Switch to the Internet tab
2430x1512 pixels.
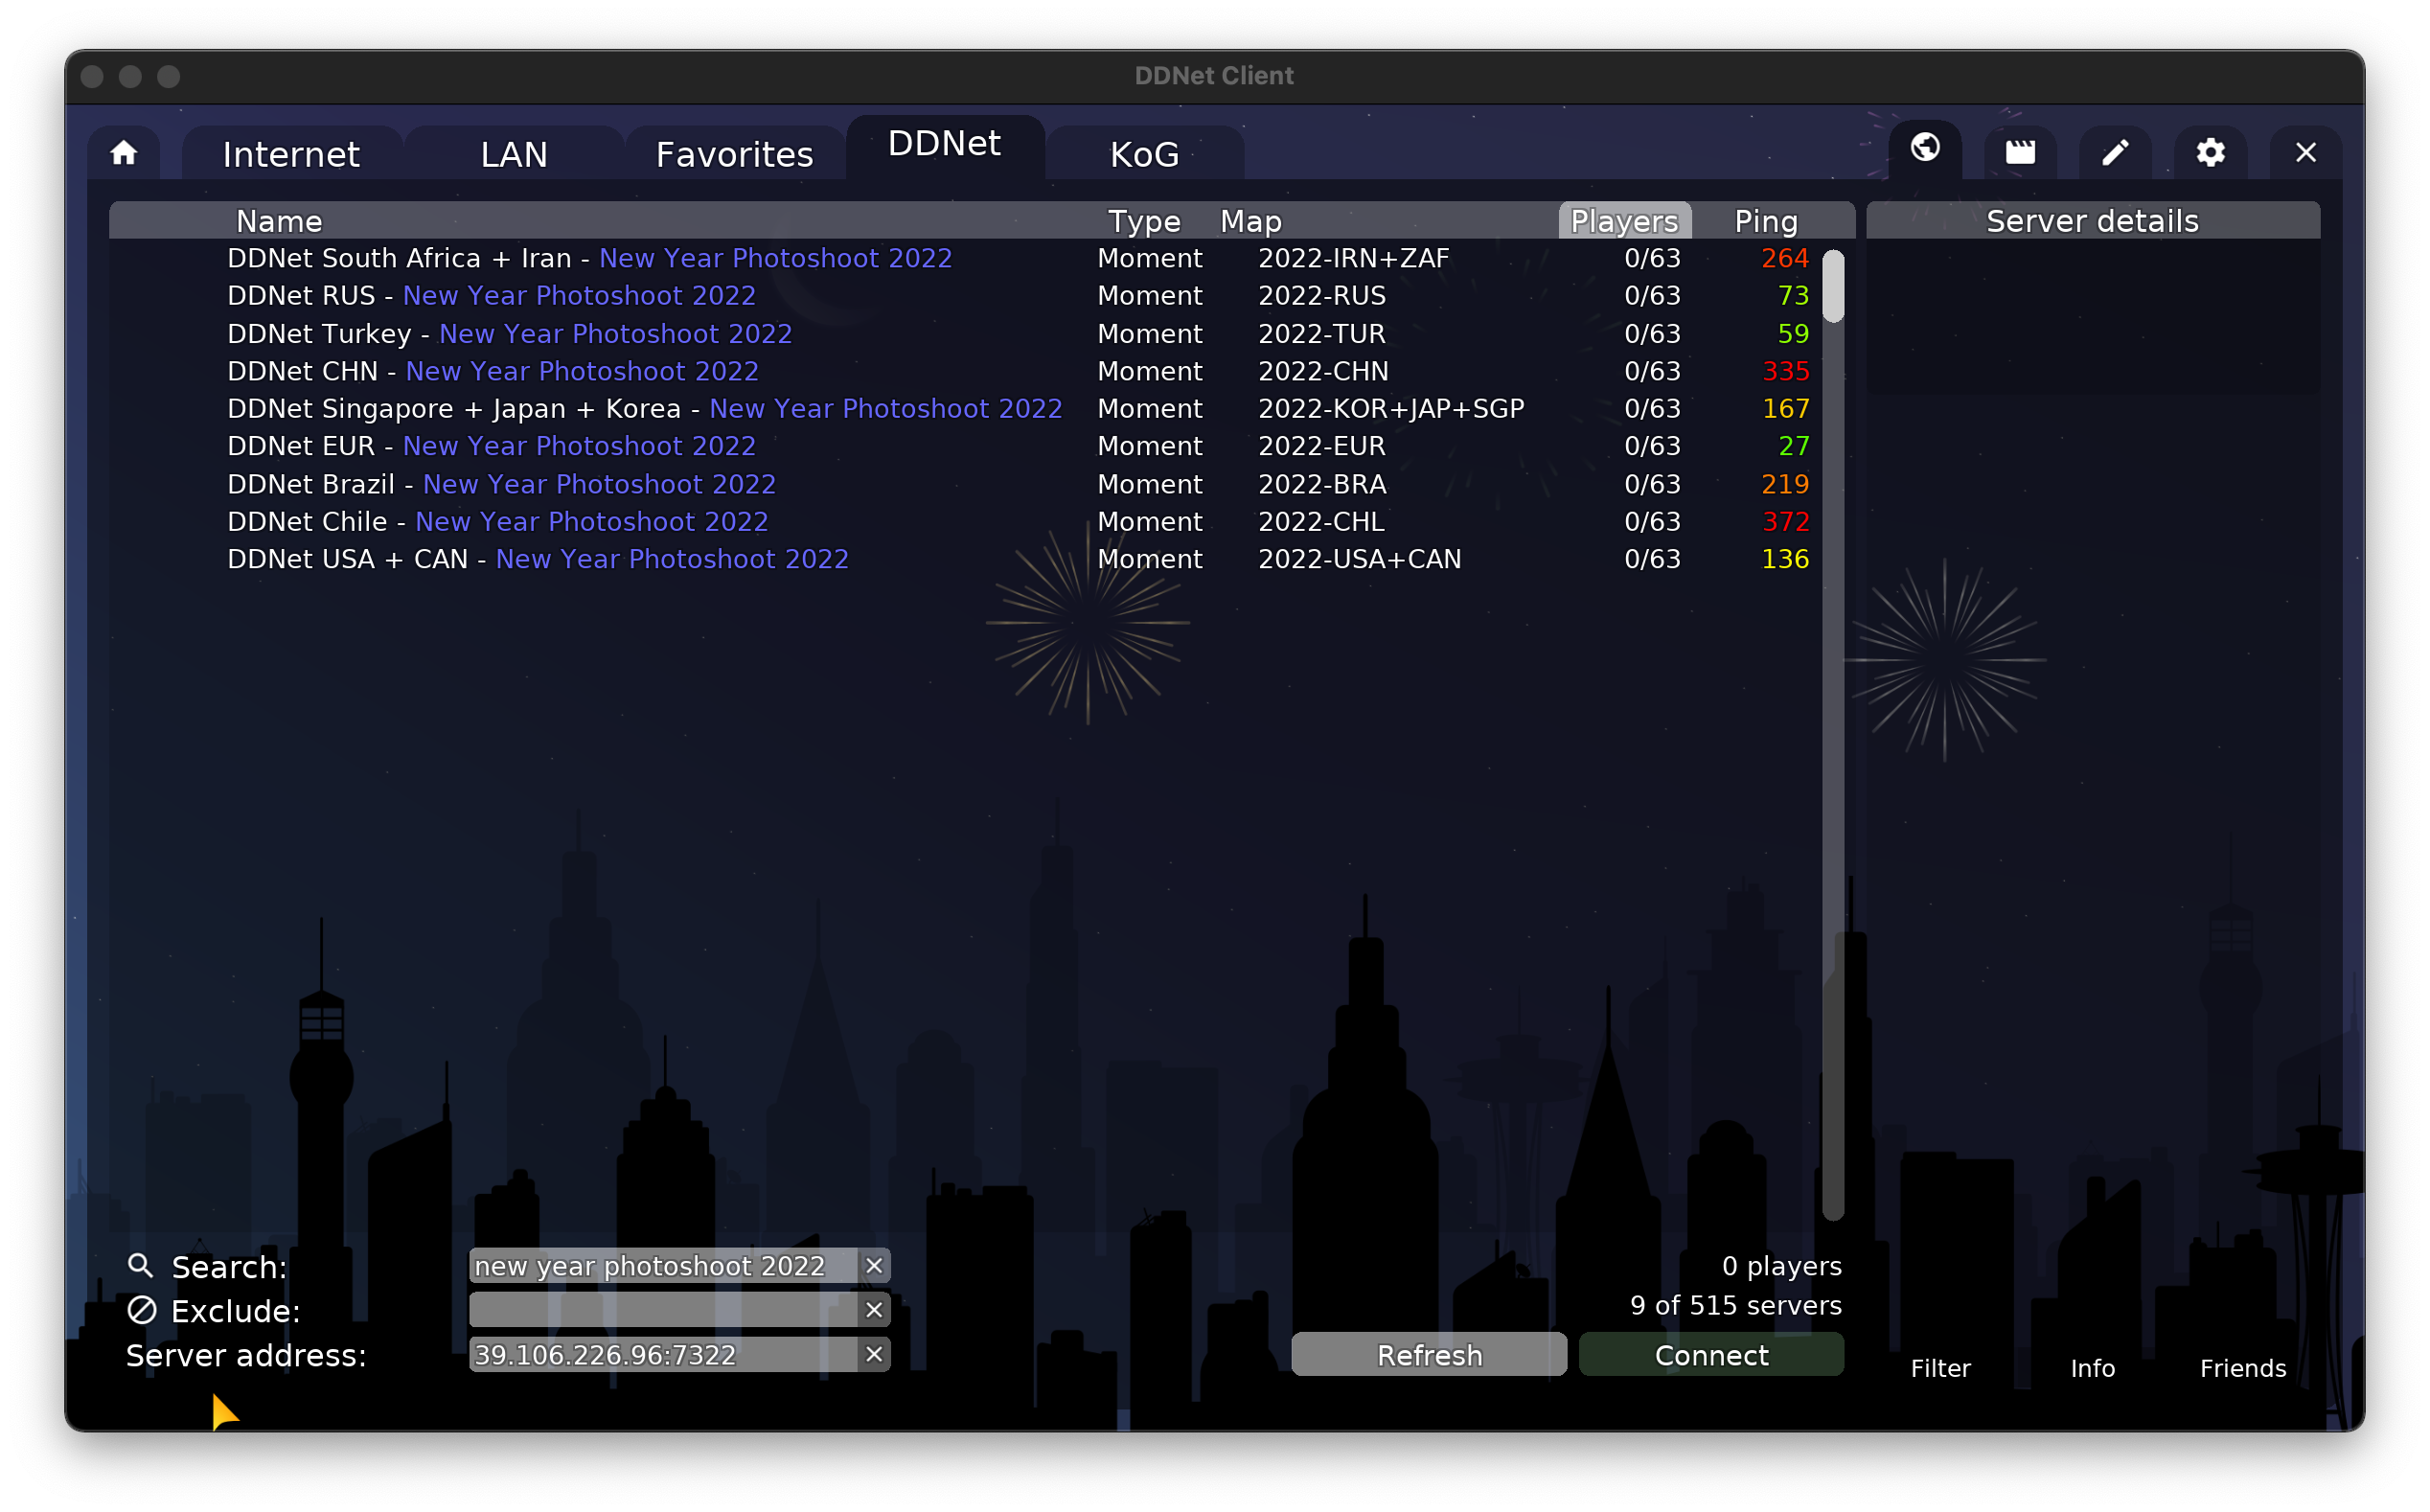291,155
